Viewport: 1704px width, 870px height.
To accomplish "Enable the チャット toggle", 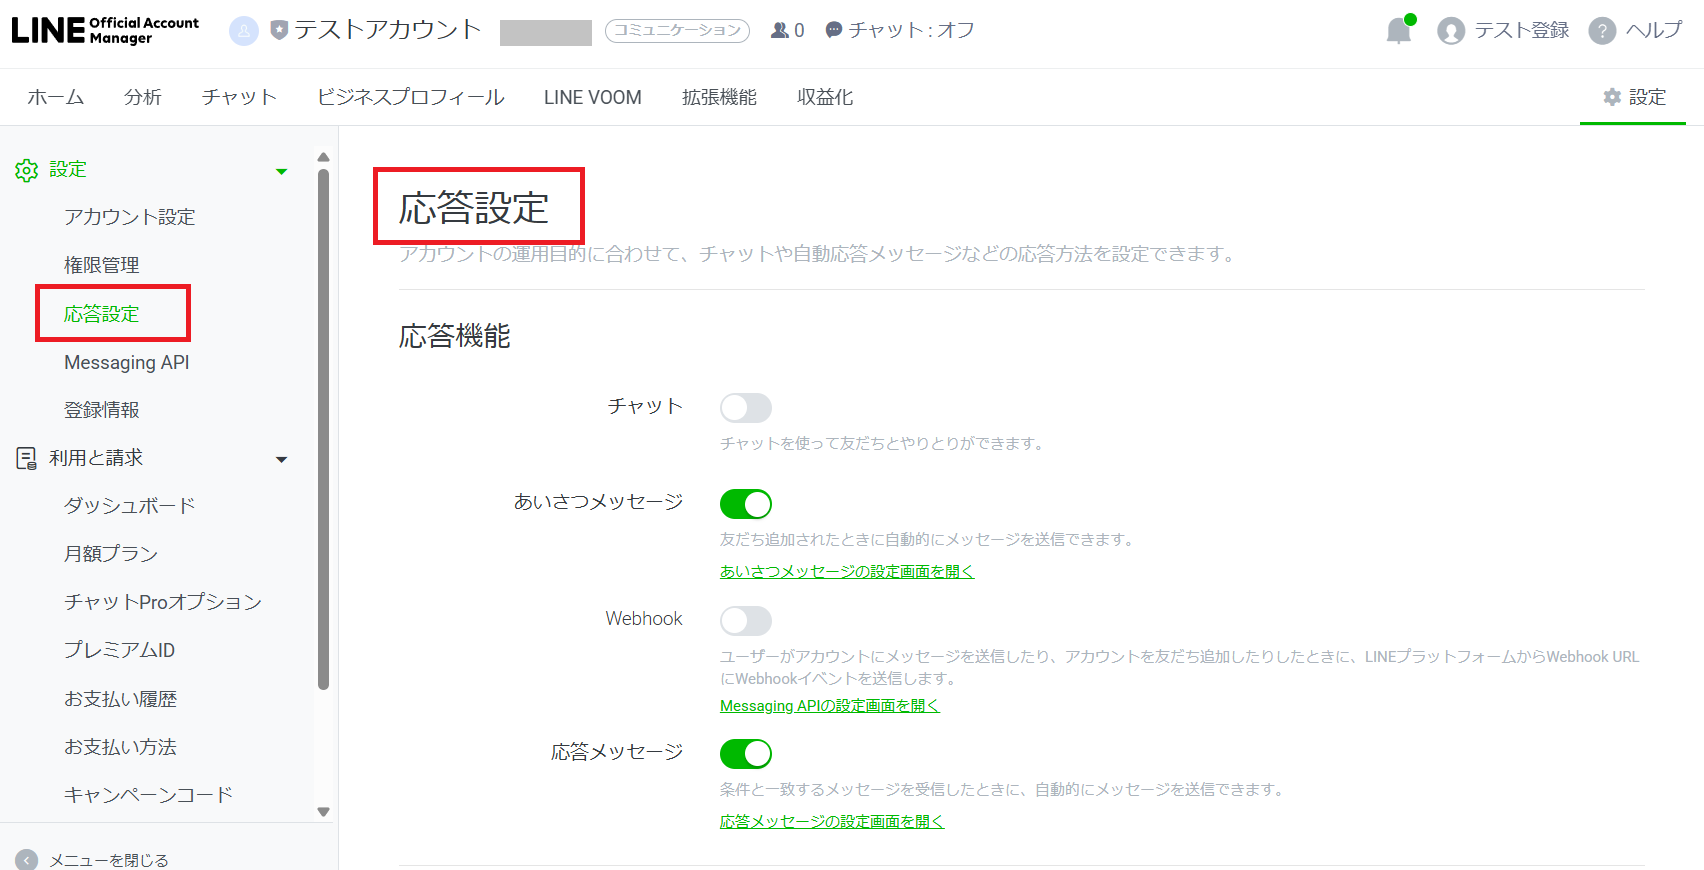I will (x=746, y=408).
